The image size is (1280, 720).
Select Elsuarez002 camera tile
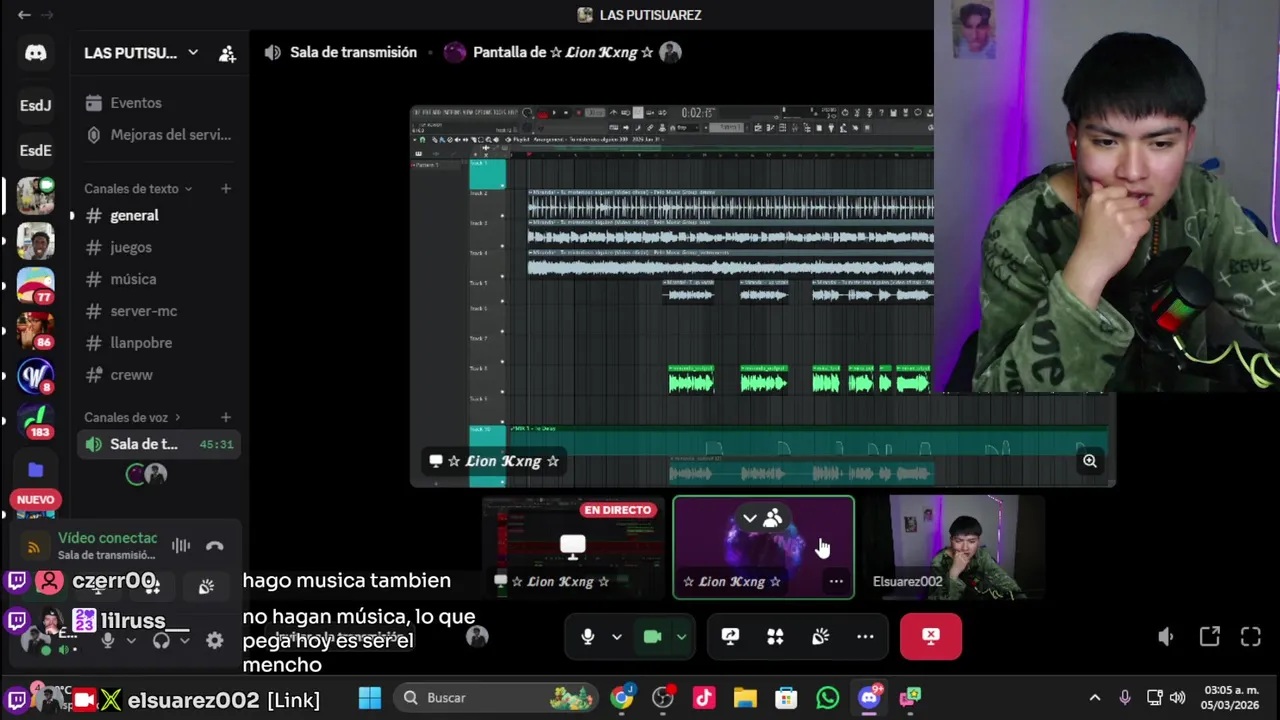[x=954, y=547]
